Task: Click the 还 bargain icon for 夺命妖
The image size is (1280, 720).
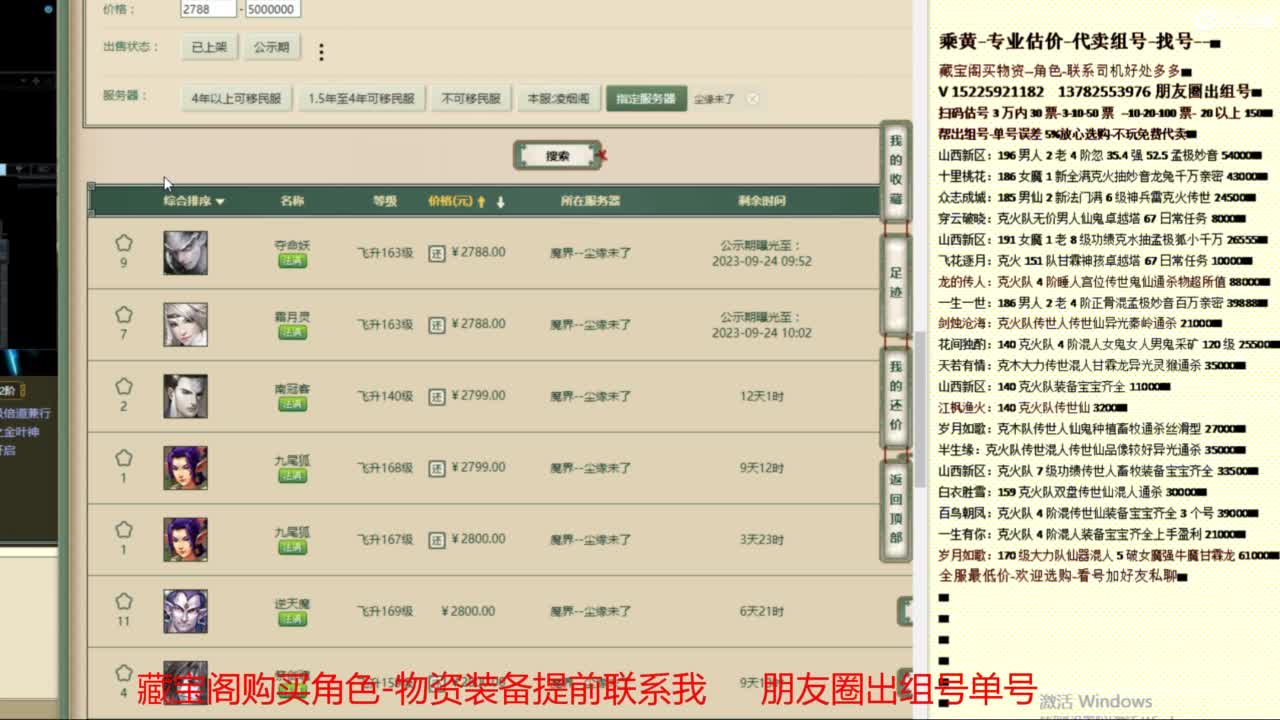Action: coord(437,253)
